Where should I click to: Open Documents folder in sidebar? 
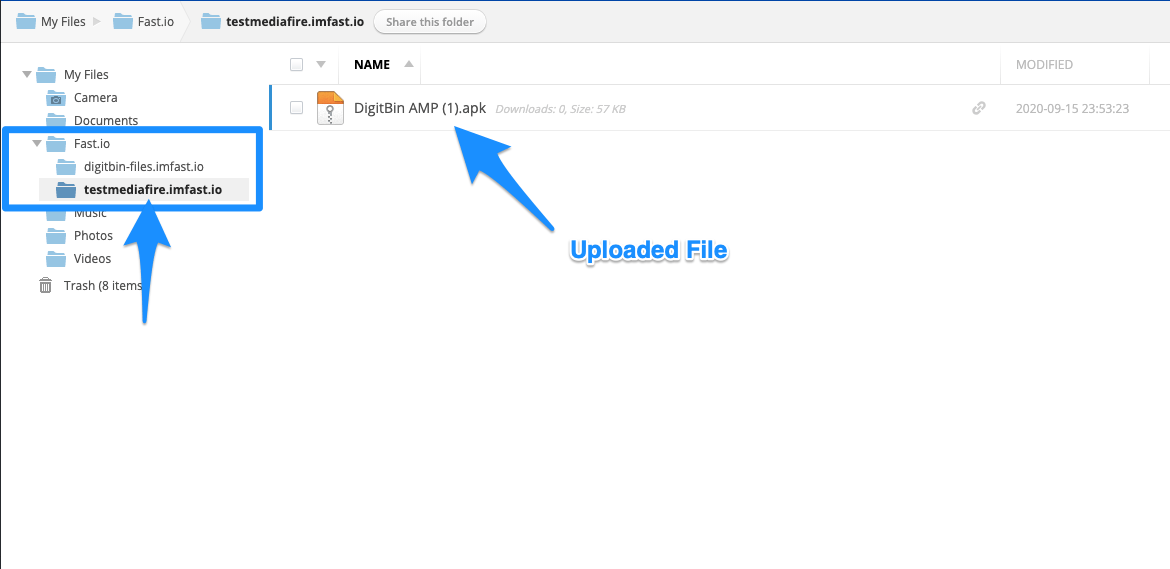[x=105, y=120]
